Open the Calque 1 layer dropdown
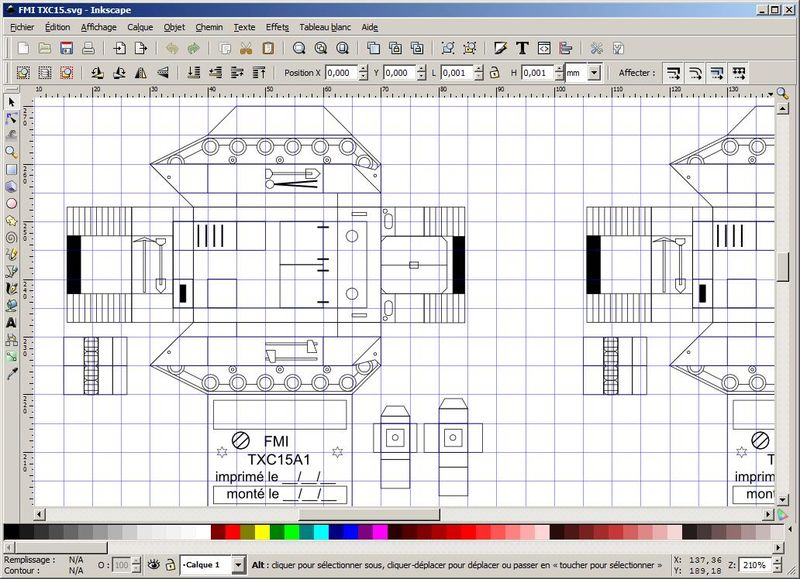The height and width of the screenshot is (579, 800). click(x=238, y=565)
